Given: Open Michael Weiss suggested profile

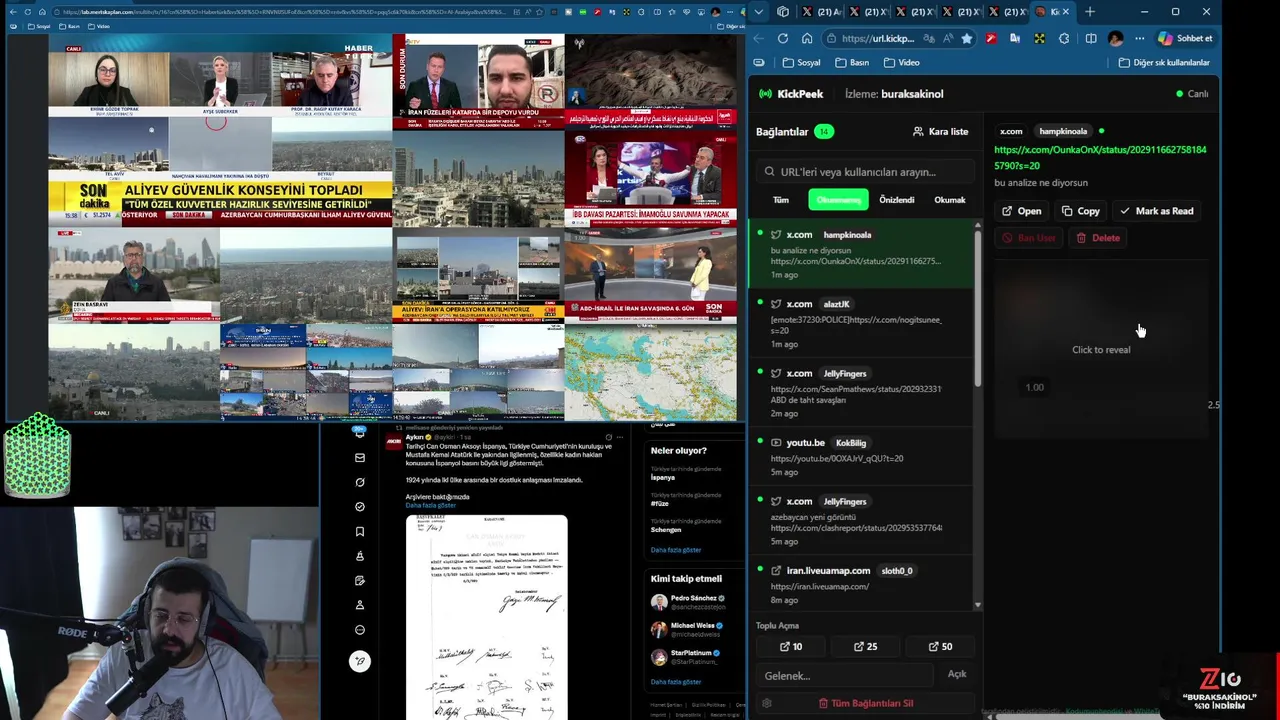Looking at the screenshot, I should pyautogui.click(x=689, y=630).
